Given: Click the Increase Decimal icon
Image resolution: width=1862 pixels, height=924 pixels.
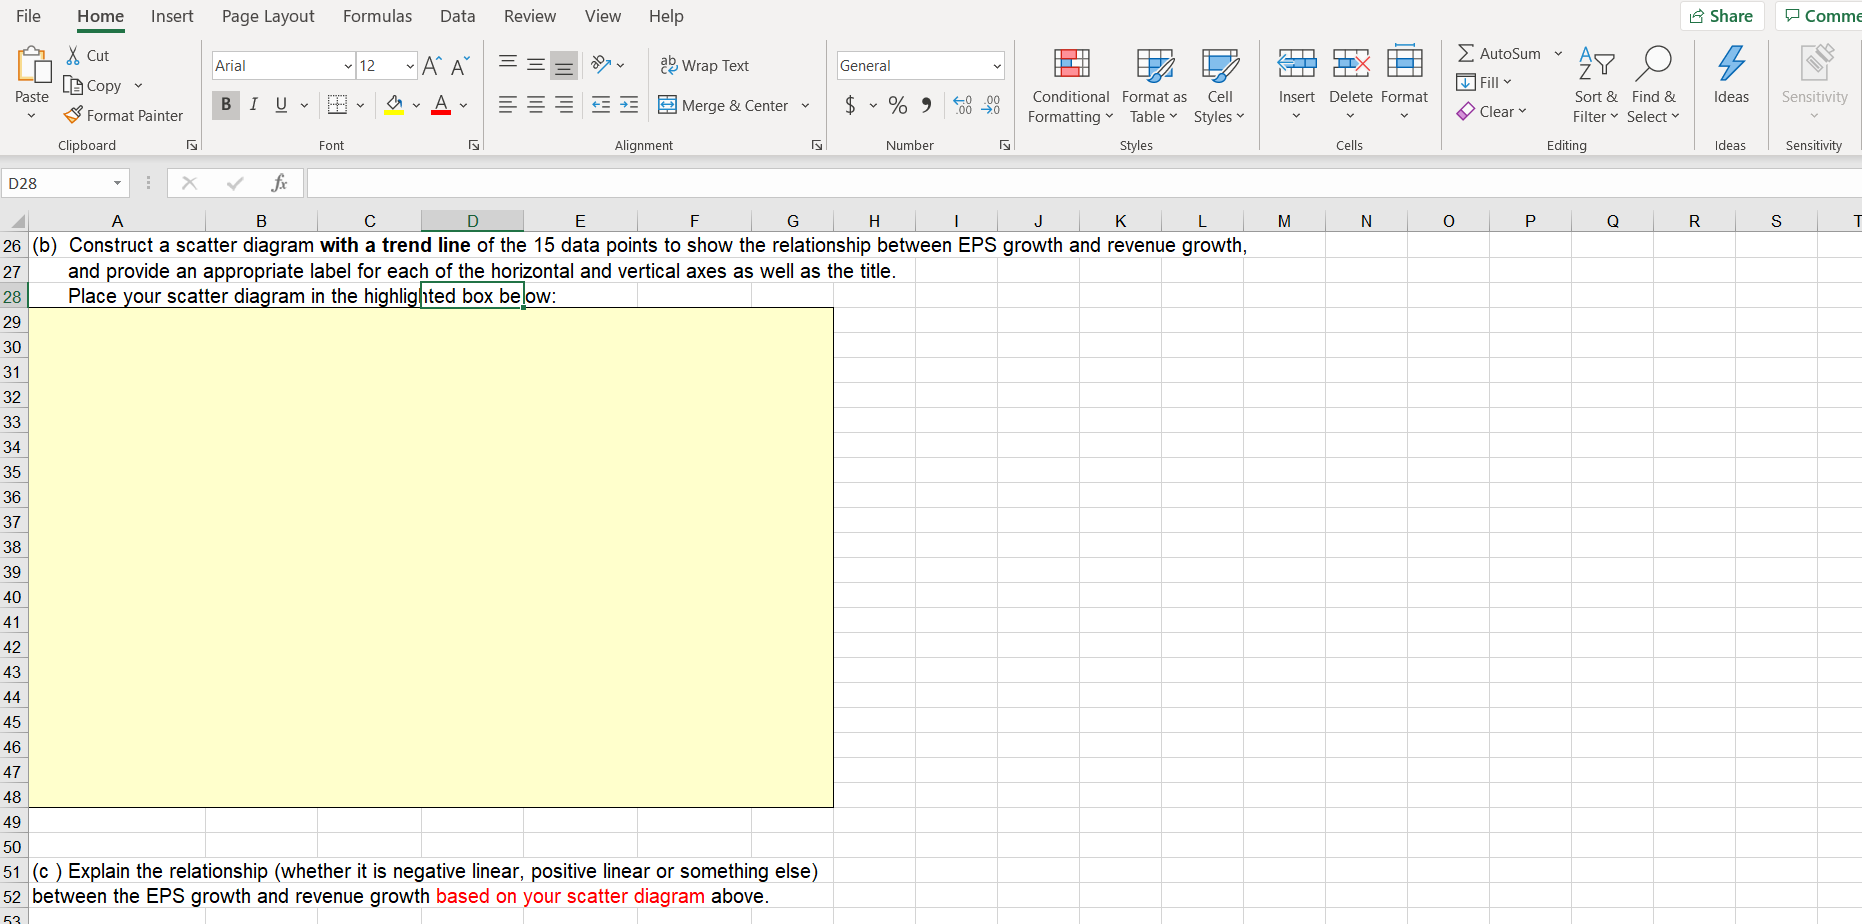Looking at the screenshot, I should point(962,104).
